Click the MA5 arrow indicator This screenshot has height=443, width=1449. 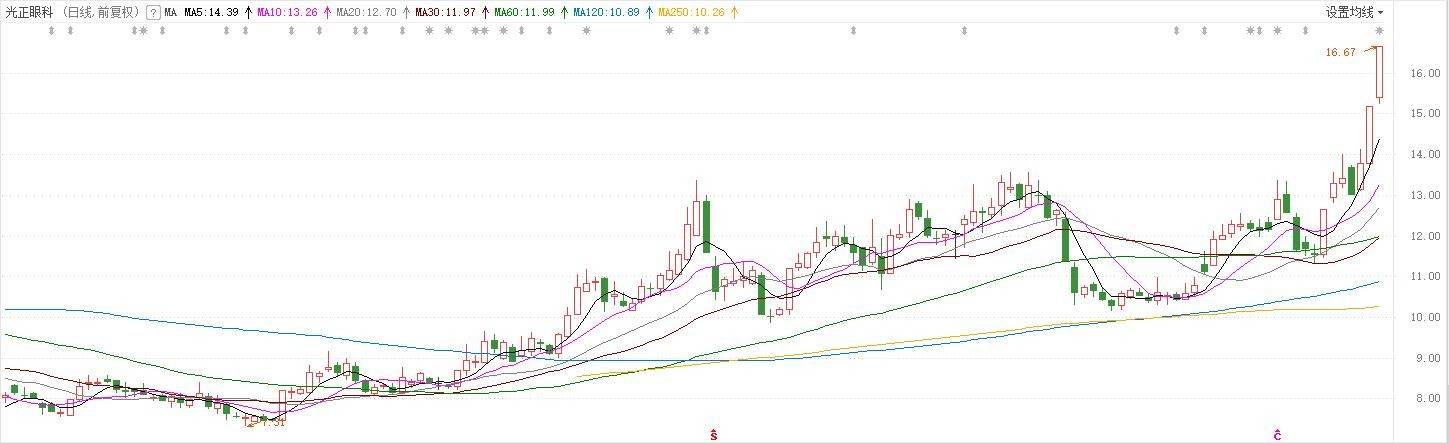pyautogui.click(x=247, y=13)
